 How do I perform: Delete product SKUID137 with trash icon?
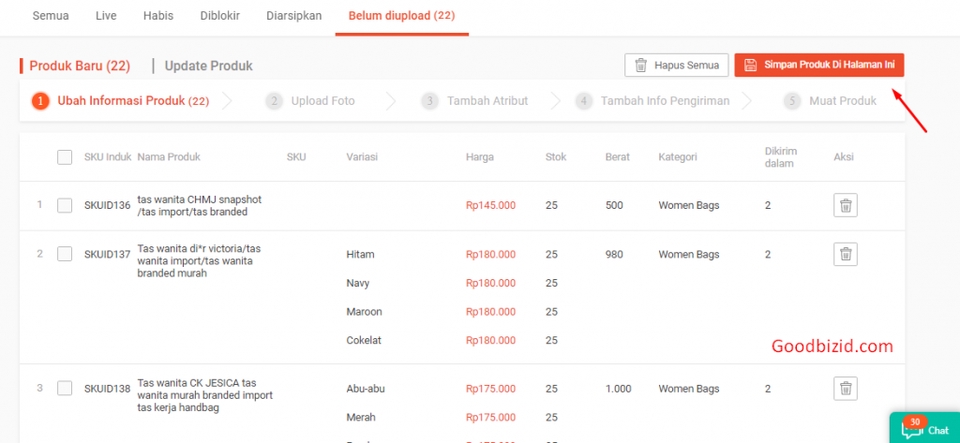(x=845, y=254)
